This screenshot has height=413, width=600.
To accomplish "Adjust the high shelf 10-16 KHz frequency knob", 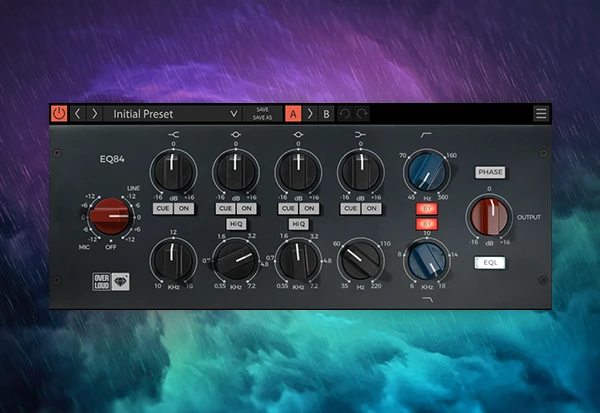I will coord(173,260).
